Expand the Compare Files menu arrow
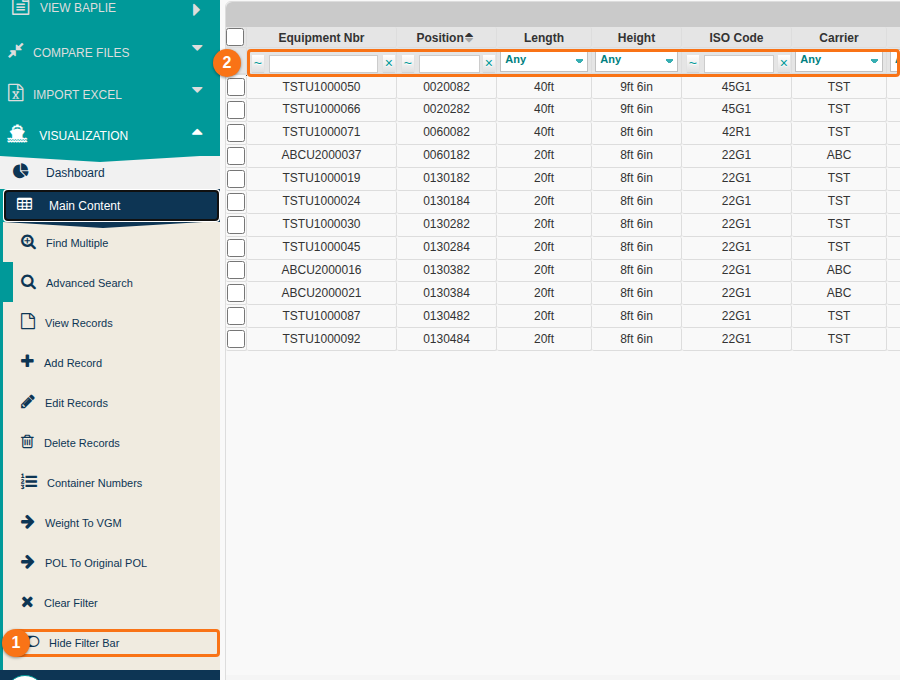Screen dimensions: 900x680 [x=197, y=48]
